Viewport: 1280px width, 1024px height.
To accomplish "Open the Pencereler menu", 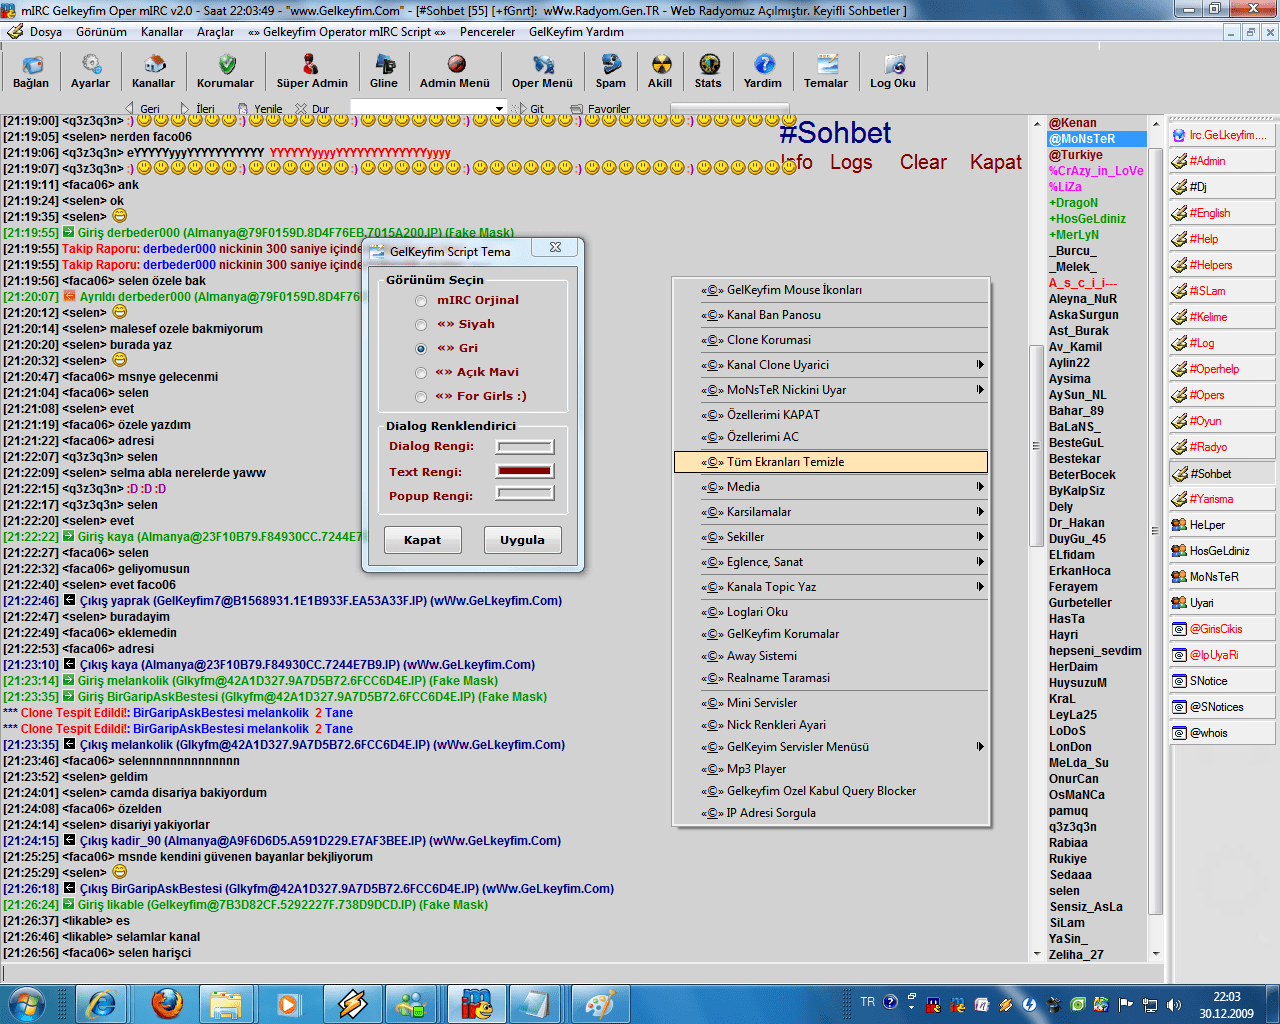I will click(x=487, y=32).
